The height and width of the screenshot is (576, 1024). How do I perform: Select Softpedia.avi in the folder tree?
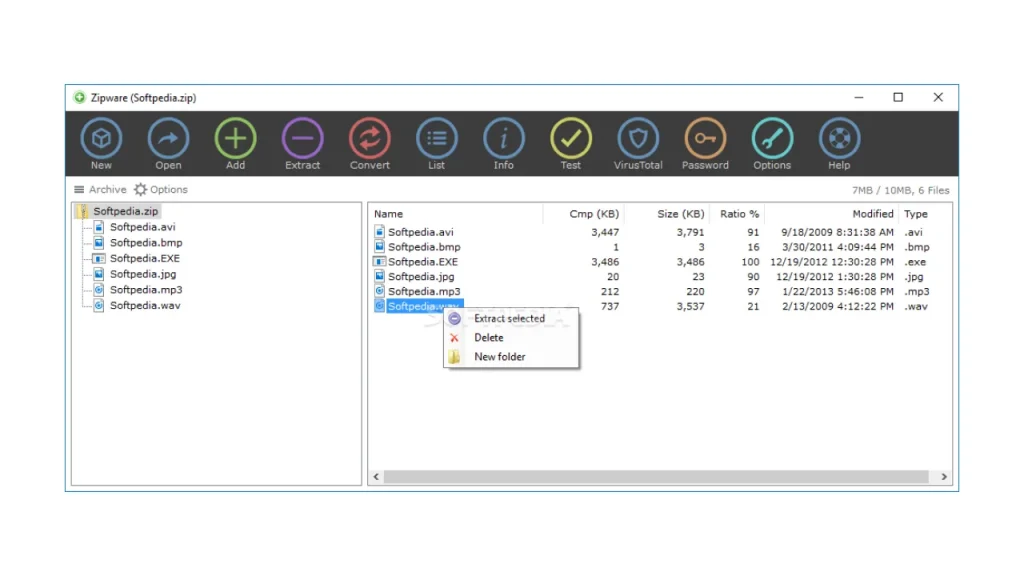(142, 227)
